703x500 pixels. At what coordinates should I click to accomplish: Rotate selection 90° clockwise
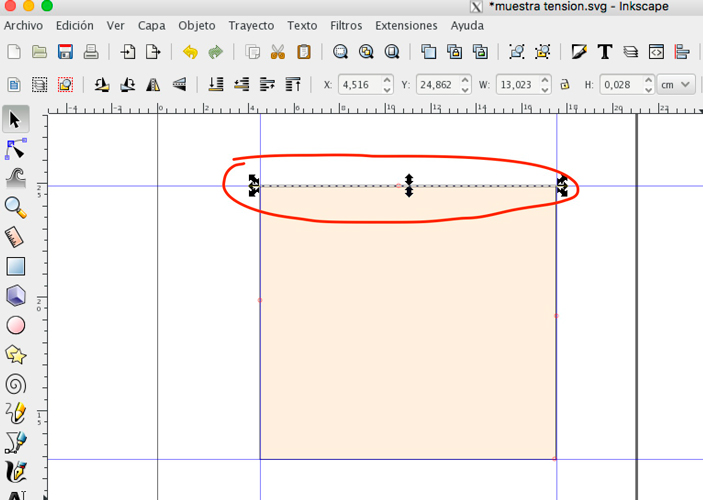click(128, 84)
